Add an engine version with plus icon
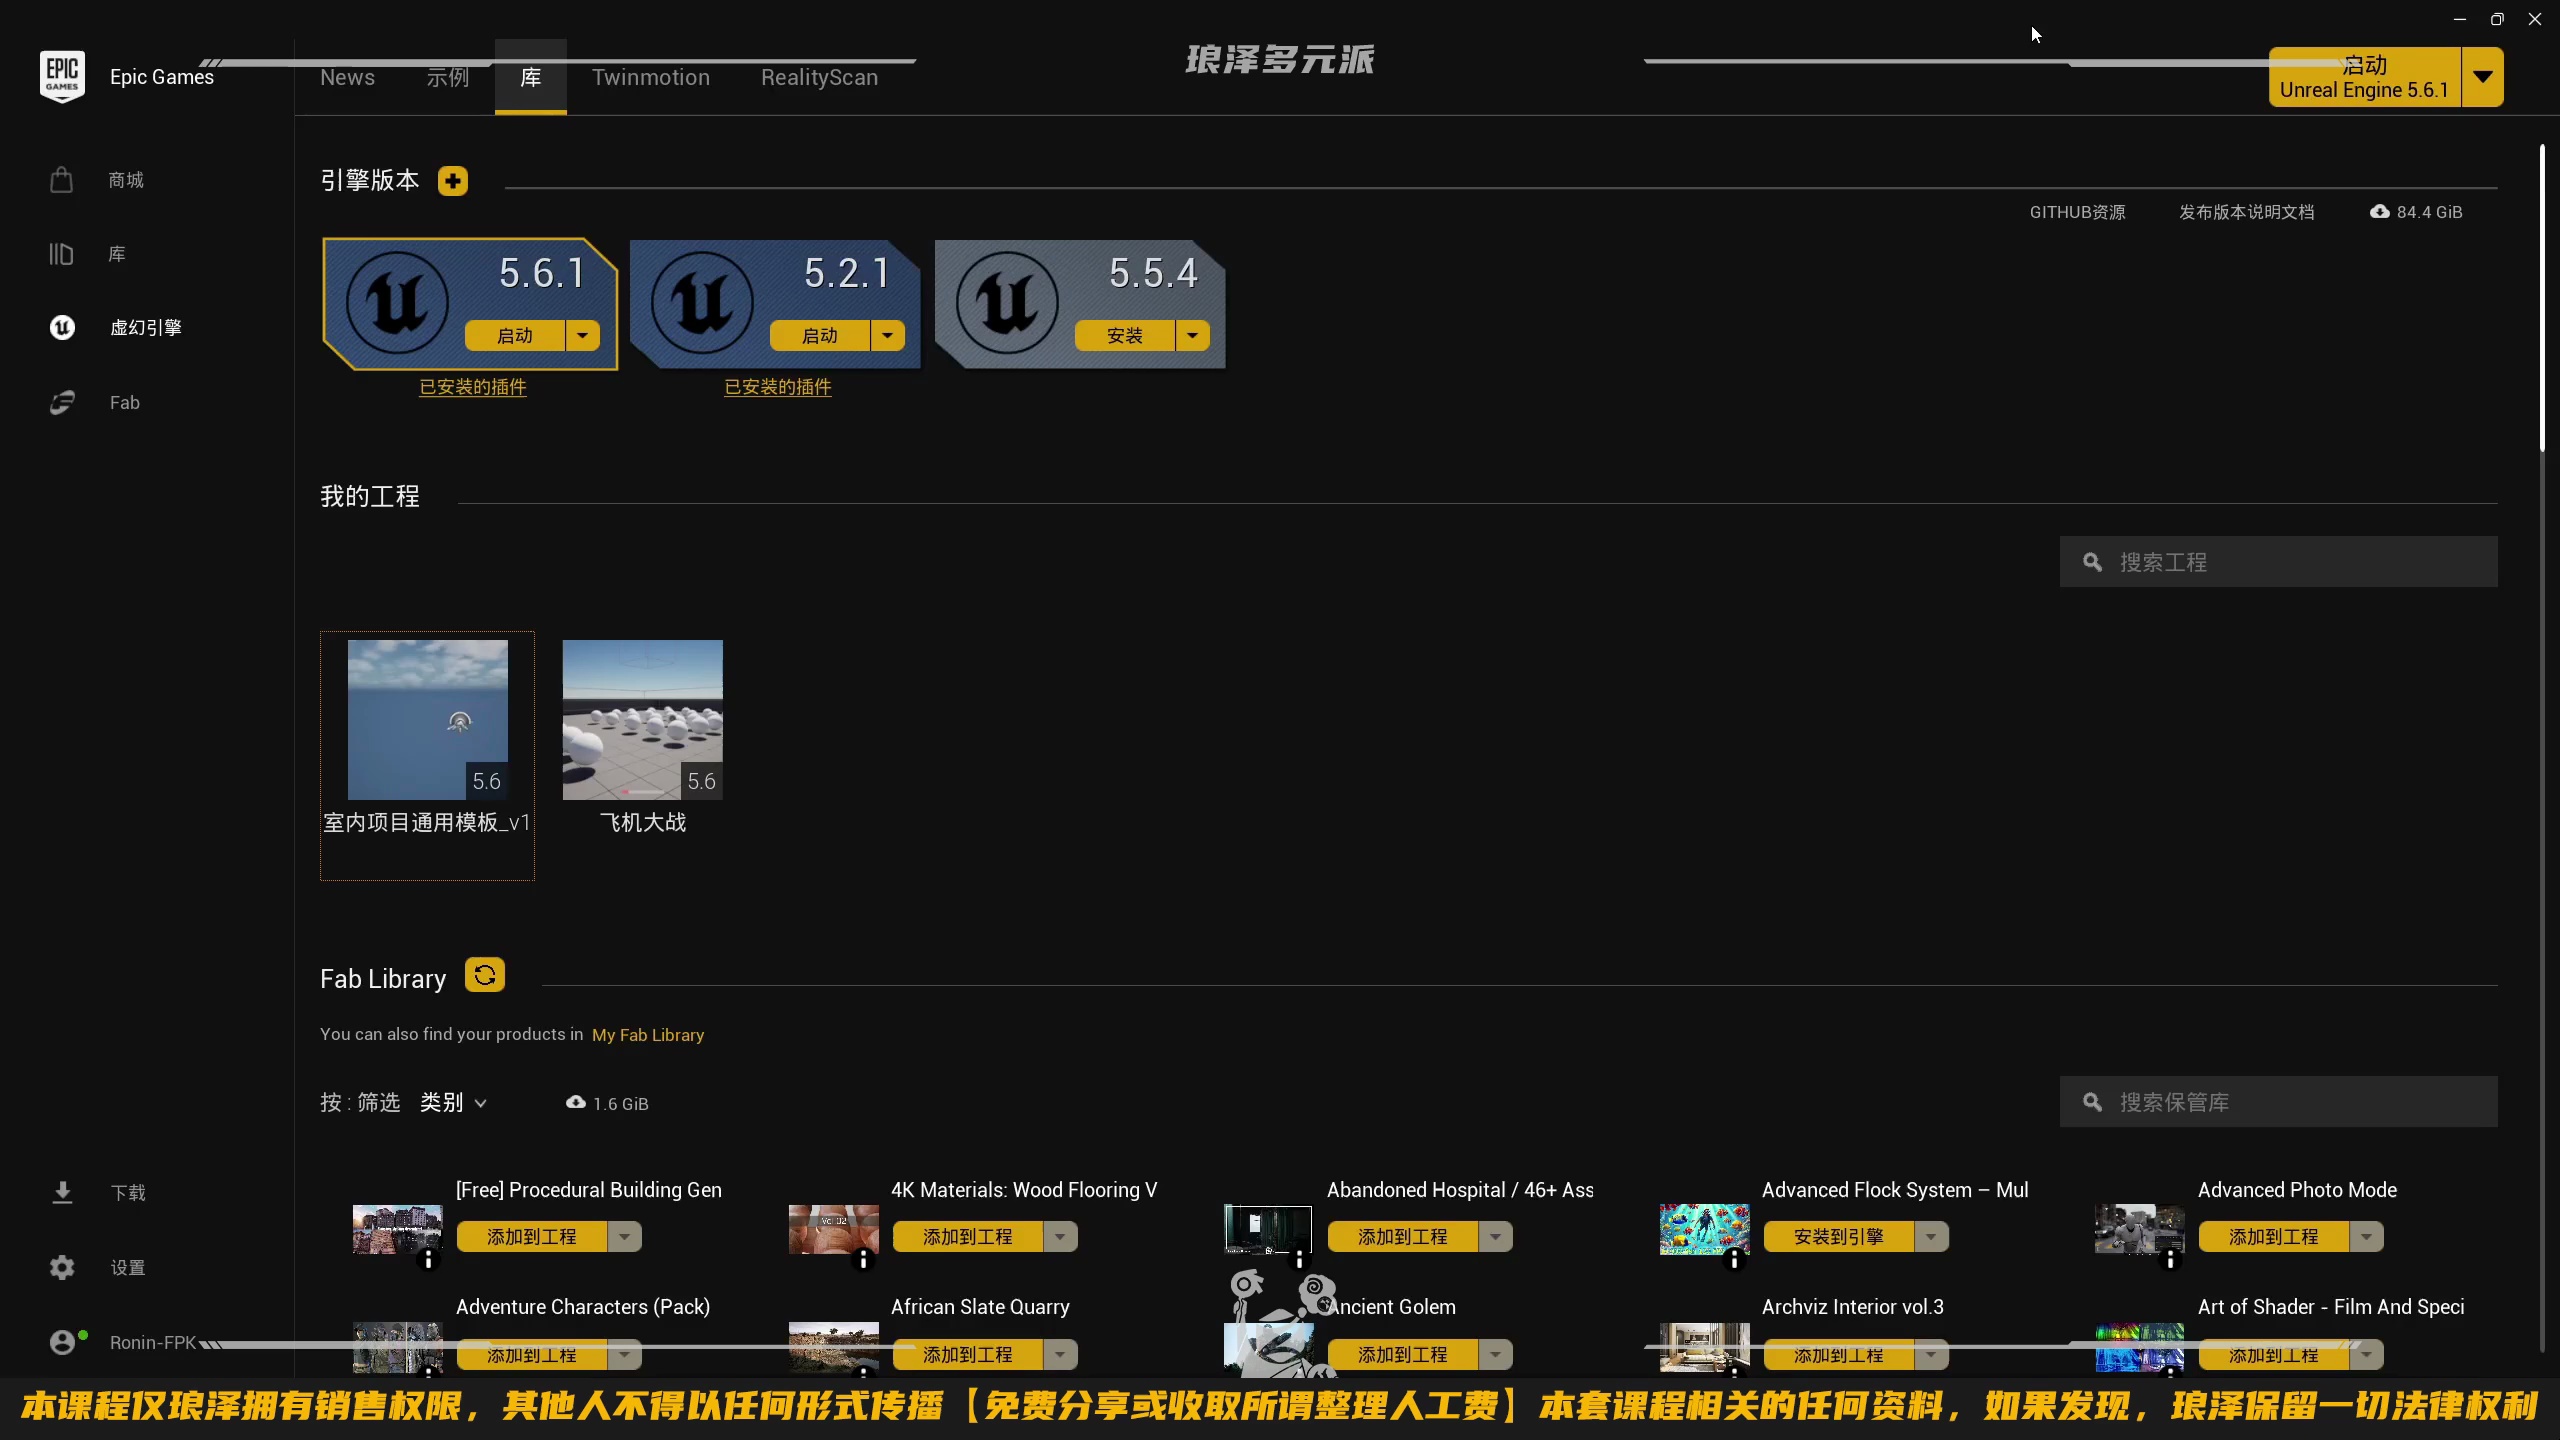This screenshot has width=2560, height=1440. click(453, 181)
